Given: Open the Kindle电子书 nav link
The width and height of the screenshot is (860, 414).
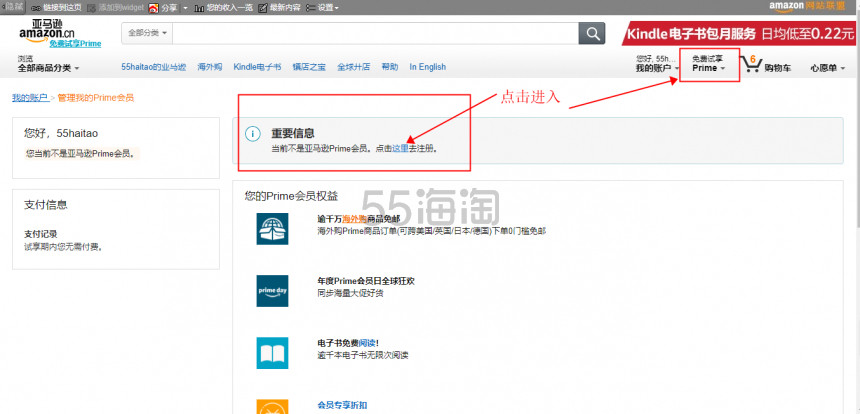Looking at the screenshot, I should pos(257,67).
